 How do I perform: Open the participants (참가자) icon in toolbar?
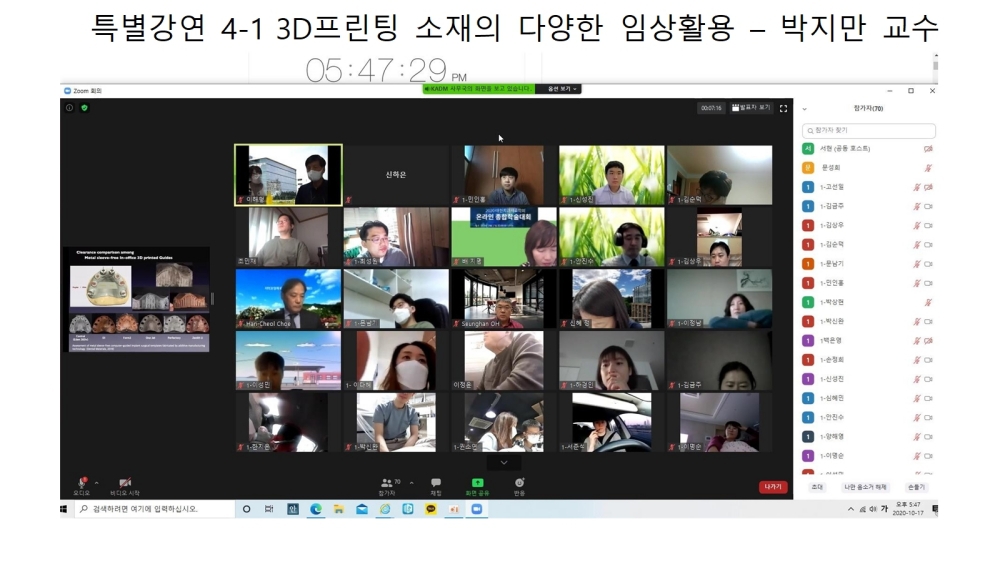(387, 483)
